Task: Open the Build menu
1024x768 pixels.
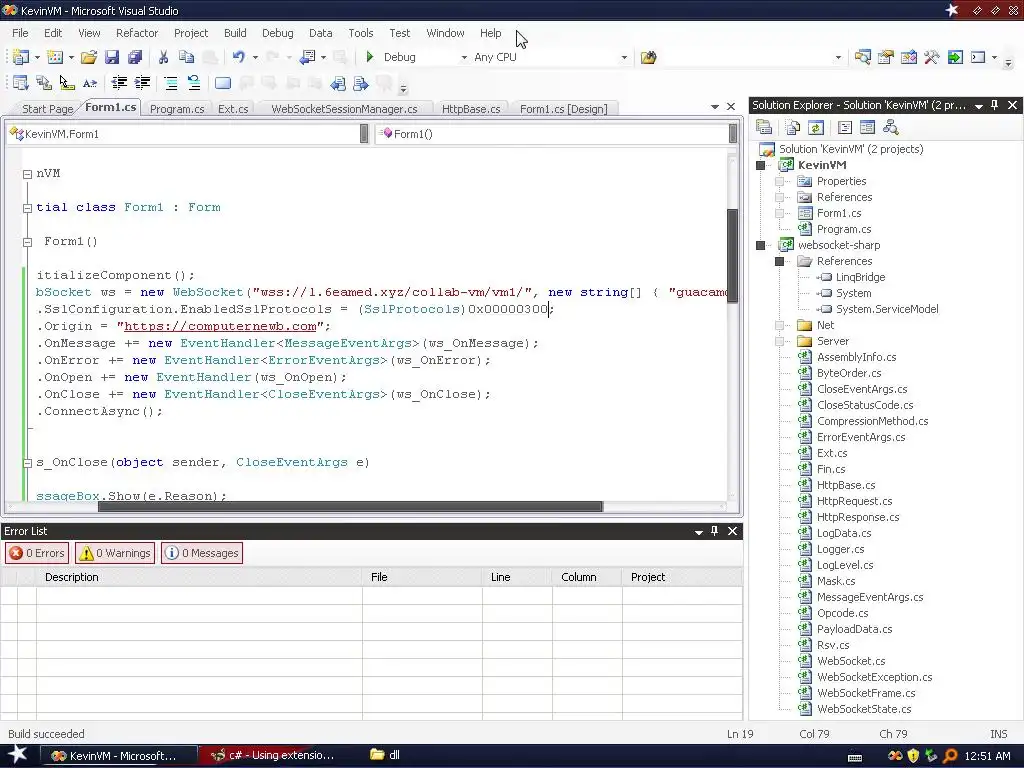Action: point(235,33)
